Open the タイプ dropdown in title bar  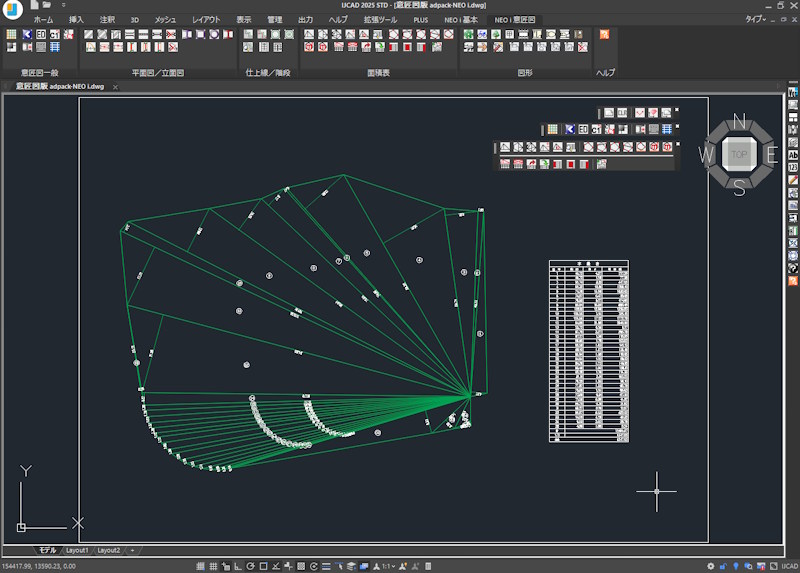(x=757, y=19)
